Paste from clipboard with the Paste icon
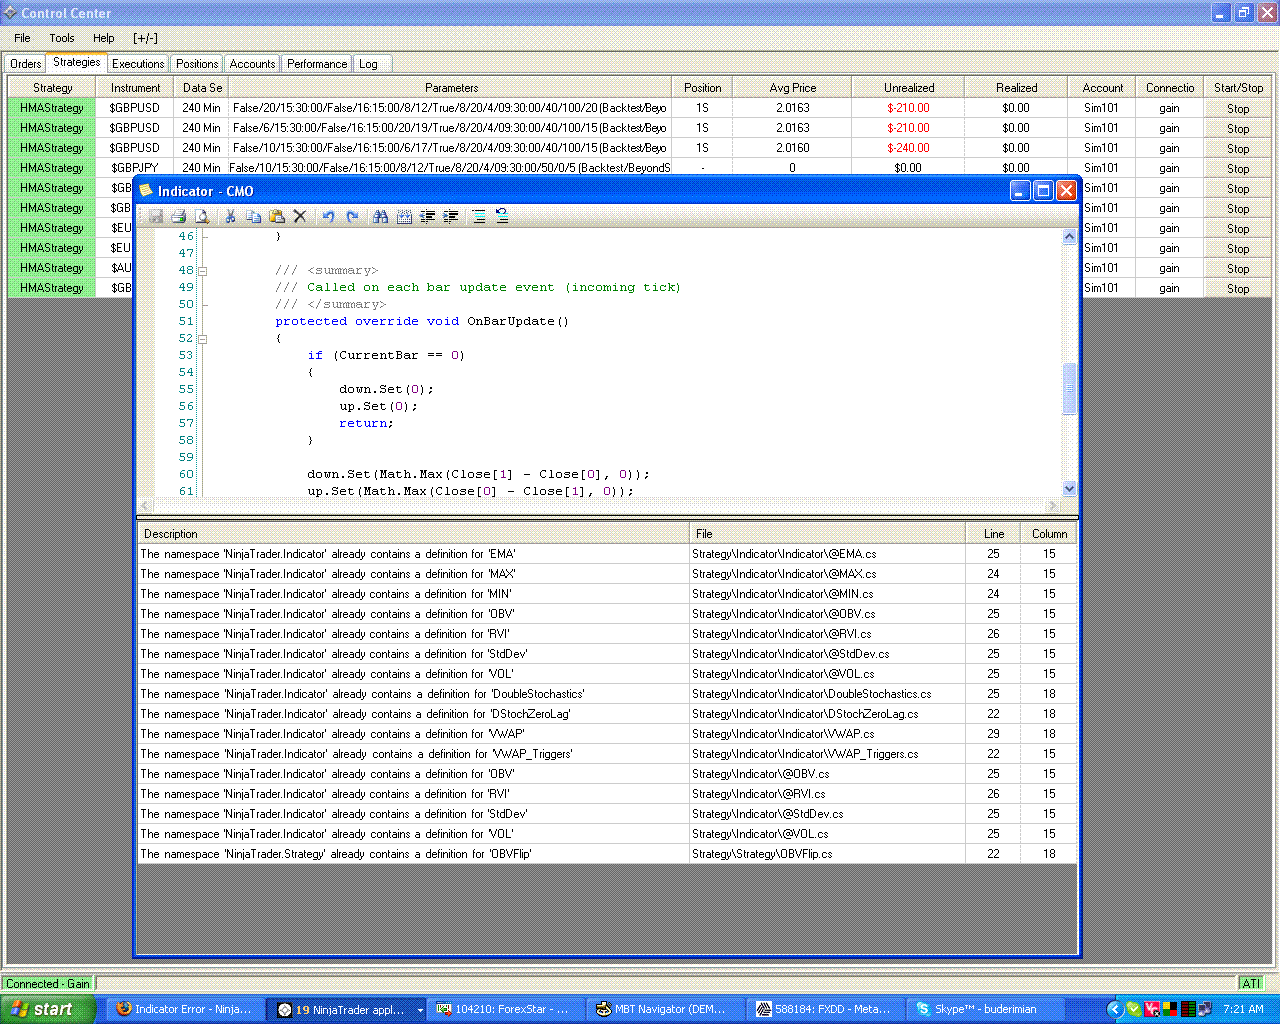Image resolution: width=1280 pixels, height=1024 pixels. [x=277, y=216]
